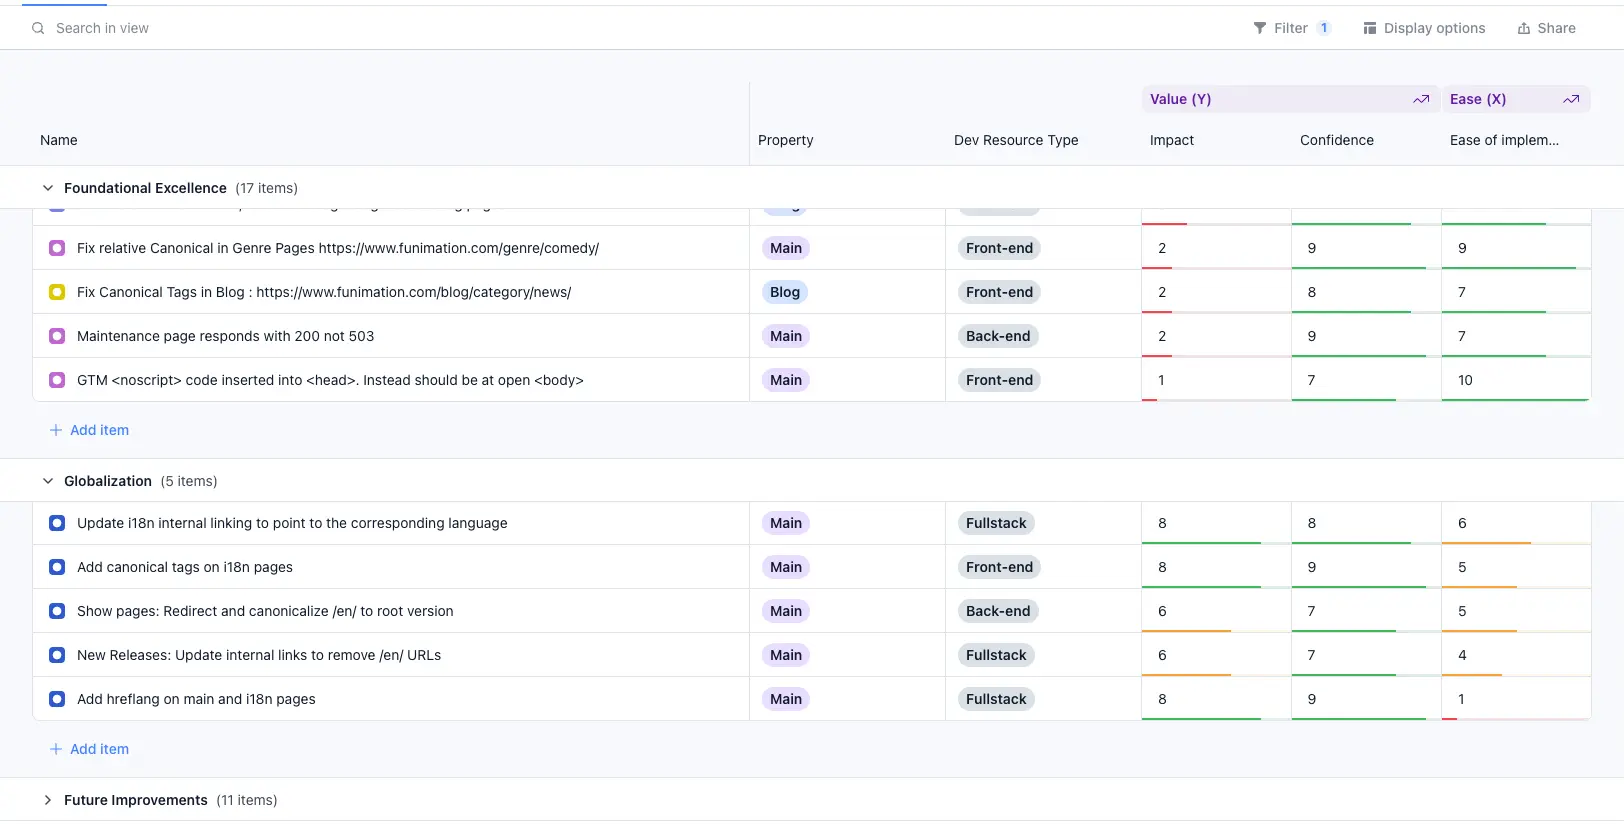
Task: Click the Confidence column header
Action: [x=1336, y=140]
